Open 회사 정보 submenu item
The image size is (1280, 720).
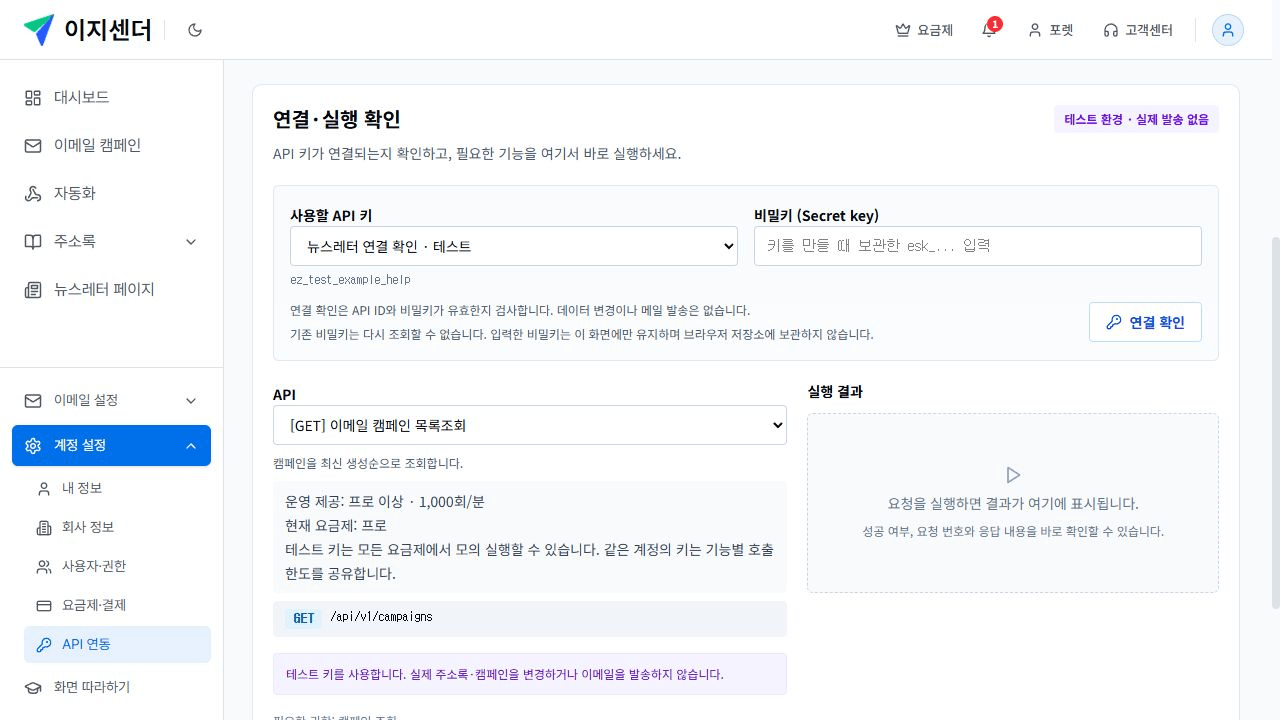coord(117,527)
